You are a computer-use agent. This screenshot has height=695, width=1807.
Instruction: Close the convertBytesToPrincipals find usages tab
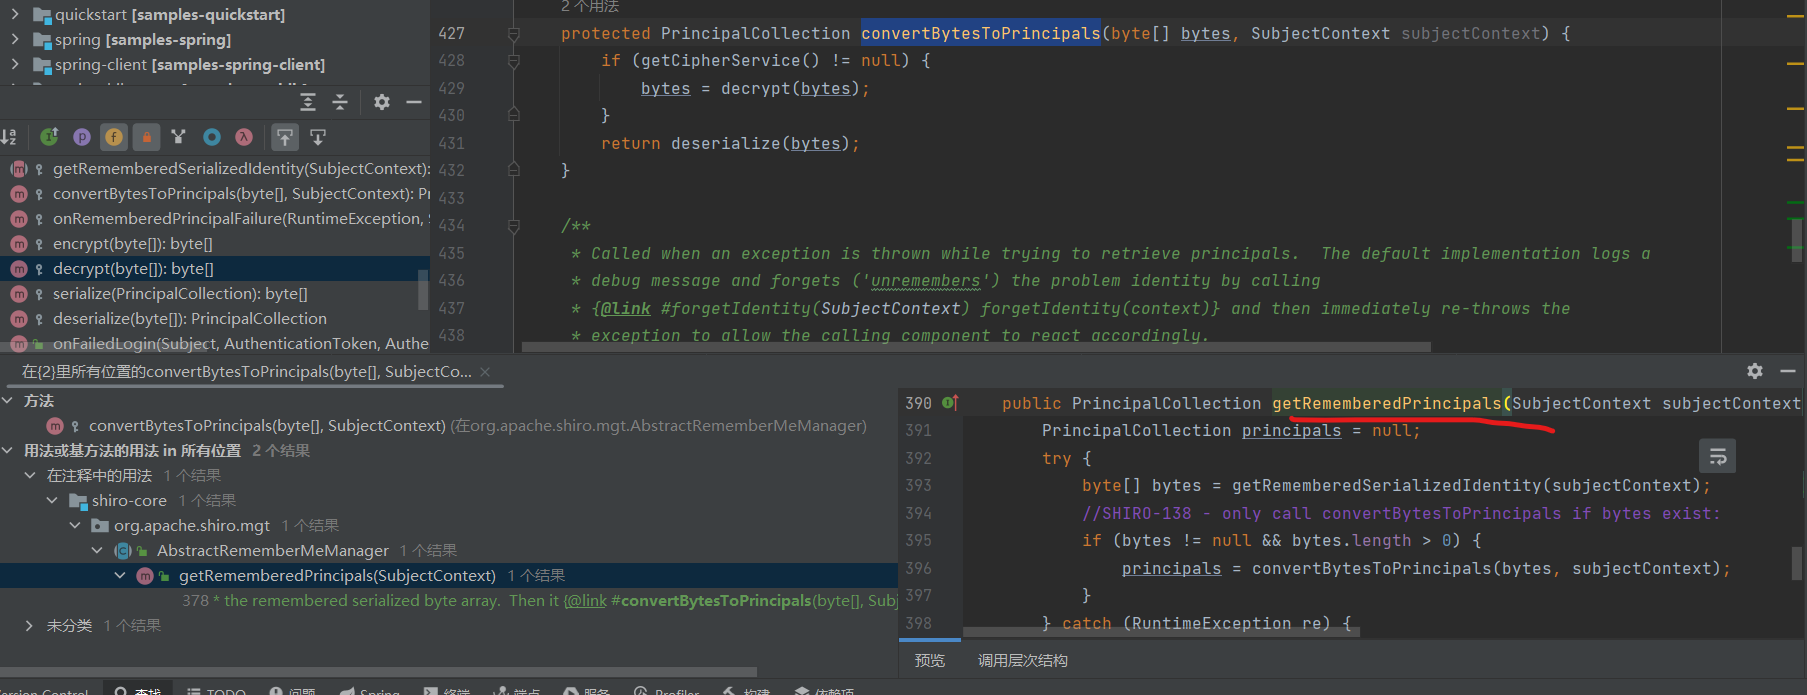(x=485, y=372)
